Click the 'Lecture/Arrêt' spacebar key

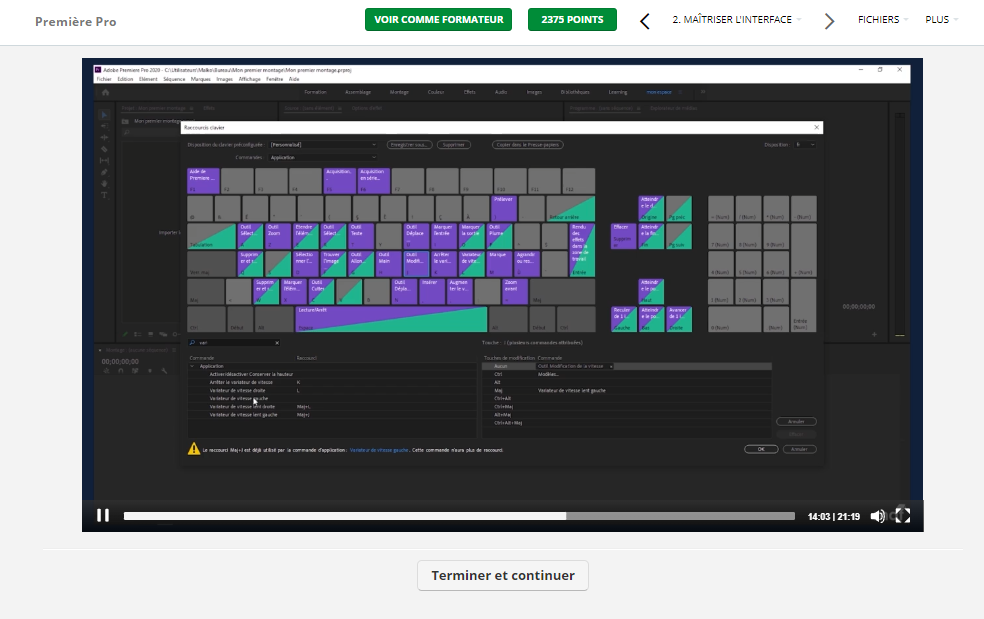[x=391, y=320]
